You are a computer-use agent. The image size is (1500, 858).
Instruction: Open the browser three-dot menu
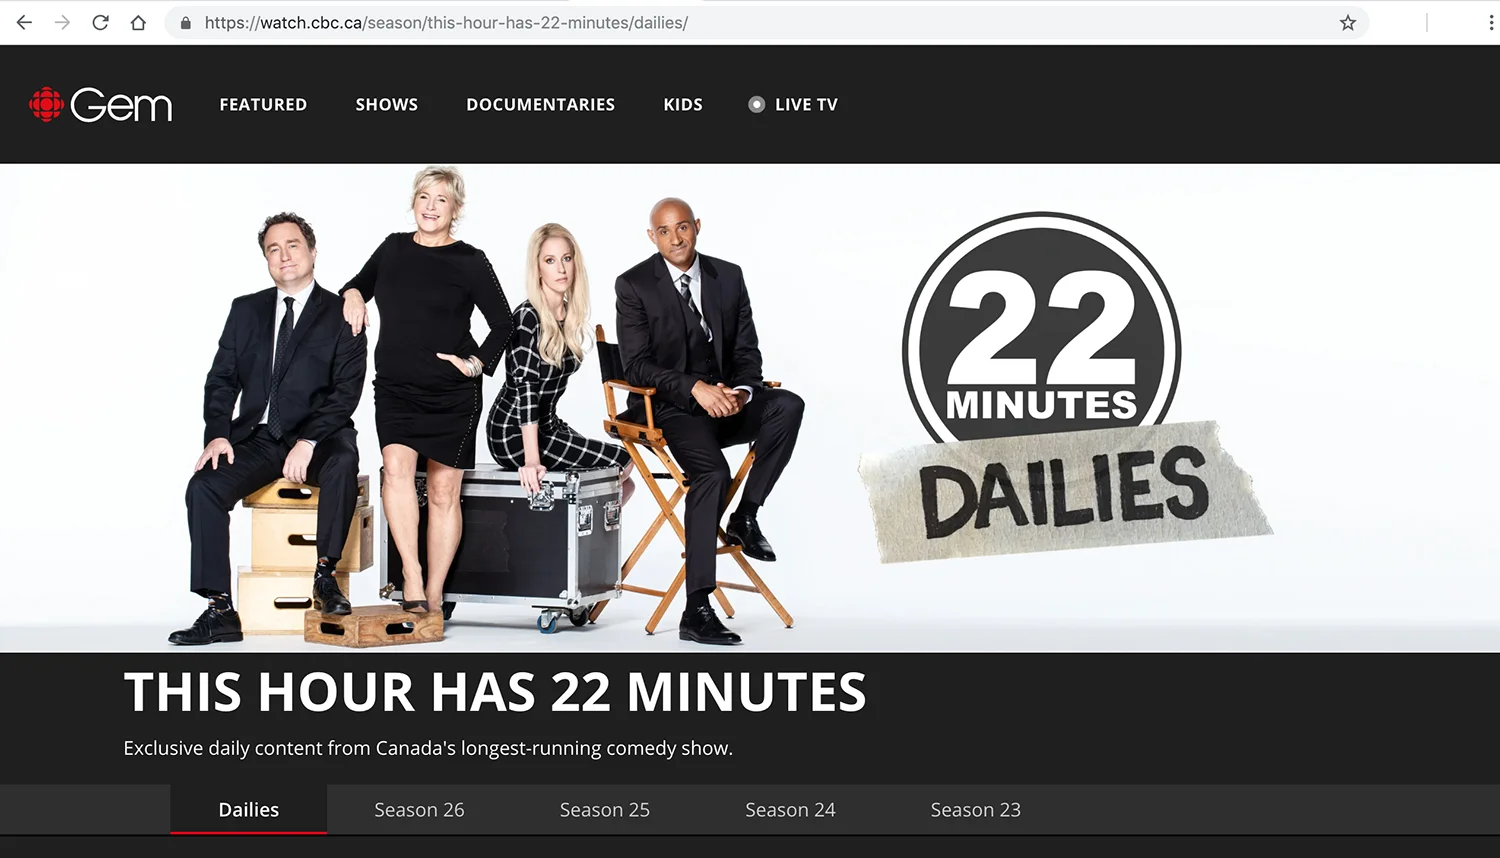(x=1491, y=22)
